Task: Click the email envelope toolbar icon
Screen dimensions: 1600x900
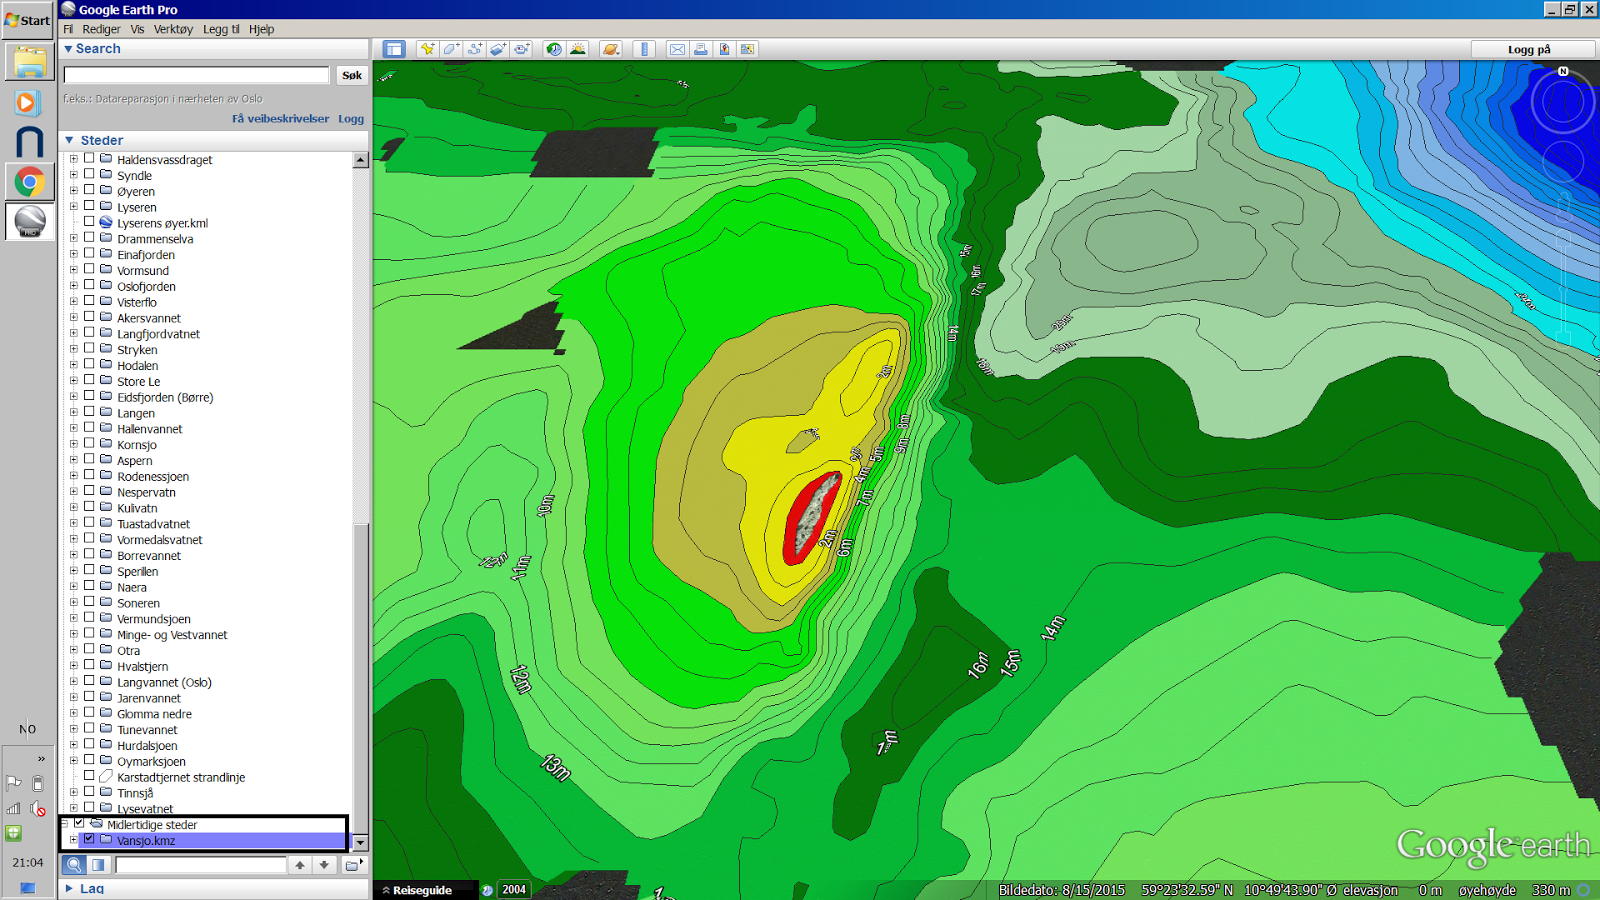Action: (677, 49)
